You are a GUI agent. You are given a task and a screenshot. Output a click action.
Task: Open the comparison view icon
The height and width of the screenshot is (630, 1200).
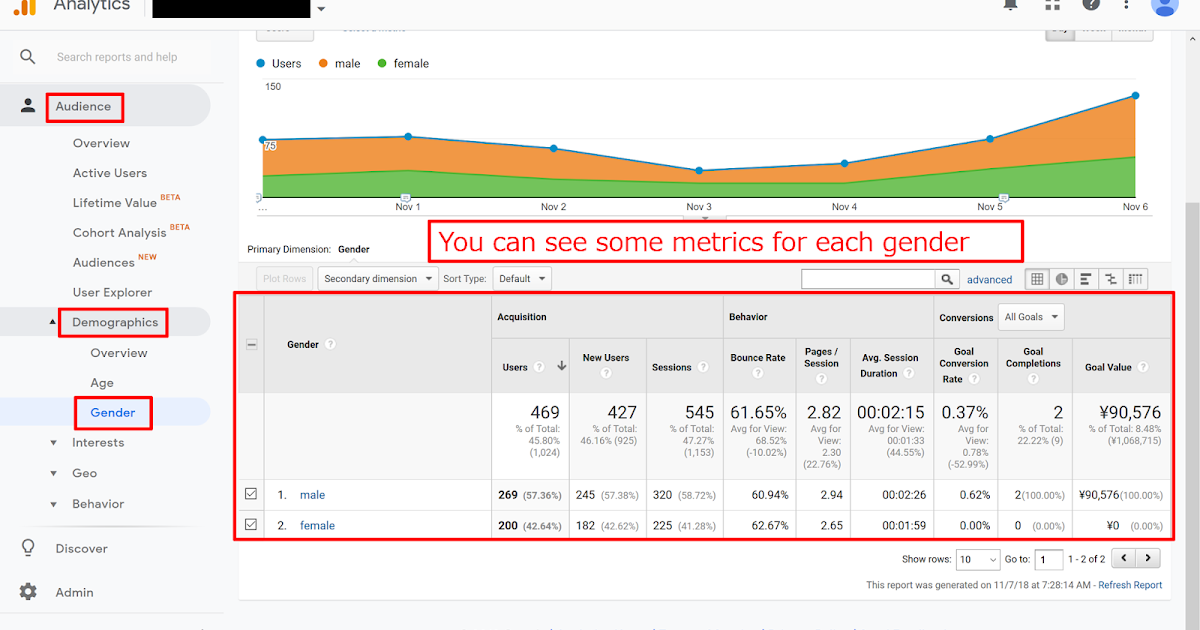1112,279
